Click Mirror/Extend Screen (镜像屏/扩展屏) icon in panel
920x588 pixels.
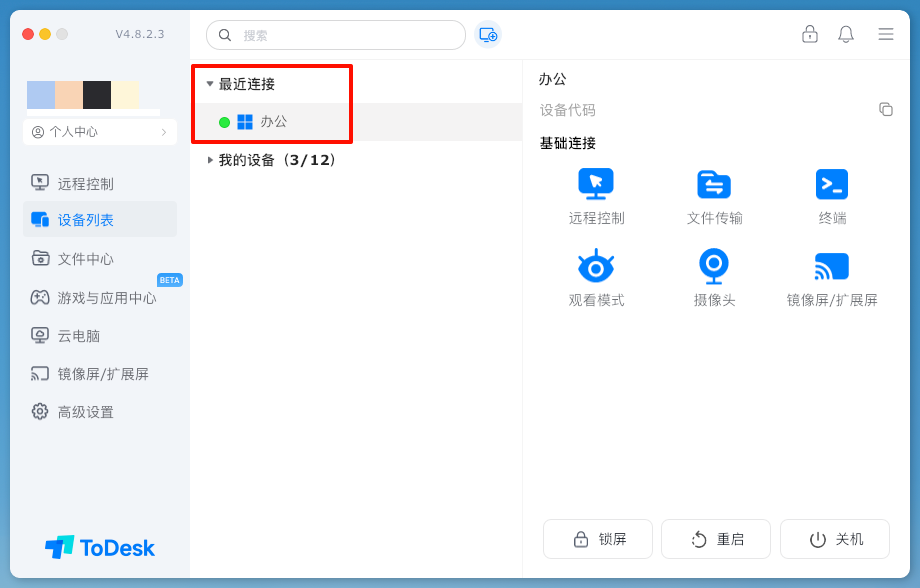tap(832, 266)
